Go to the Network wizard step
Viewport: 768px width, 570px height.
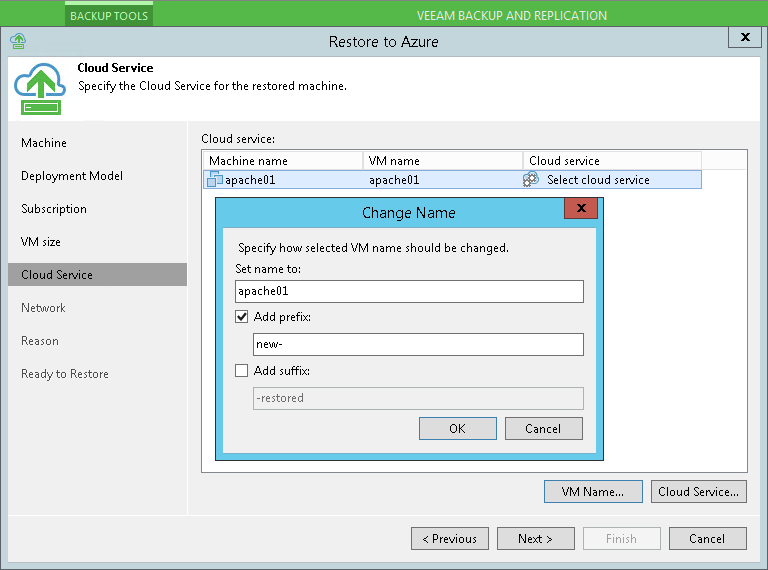[43, 308]
